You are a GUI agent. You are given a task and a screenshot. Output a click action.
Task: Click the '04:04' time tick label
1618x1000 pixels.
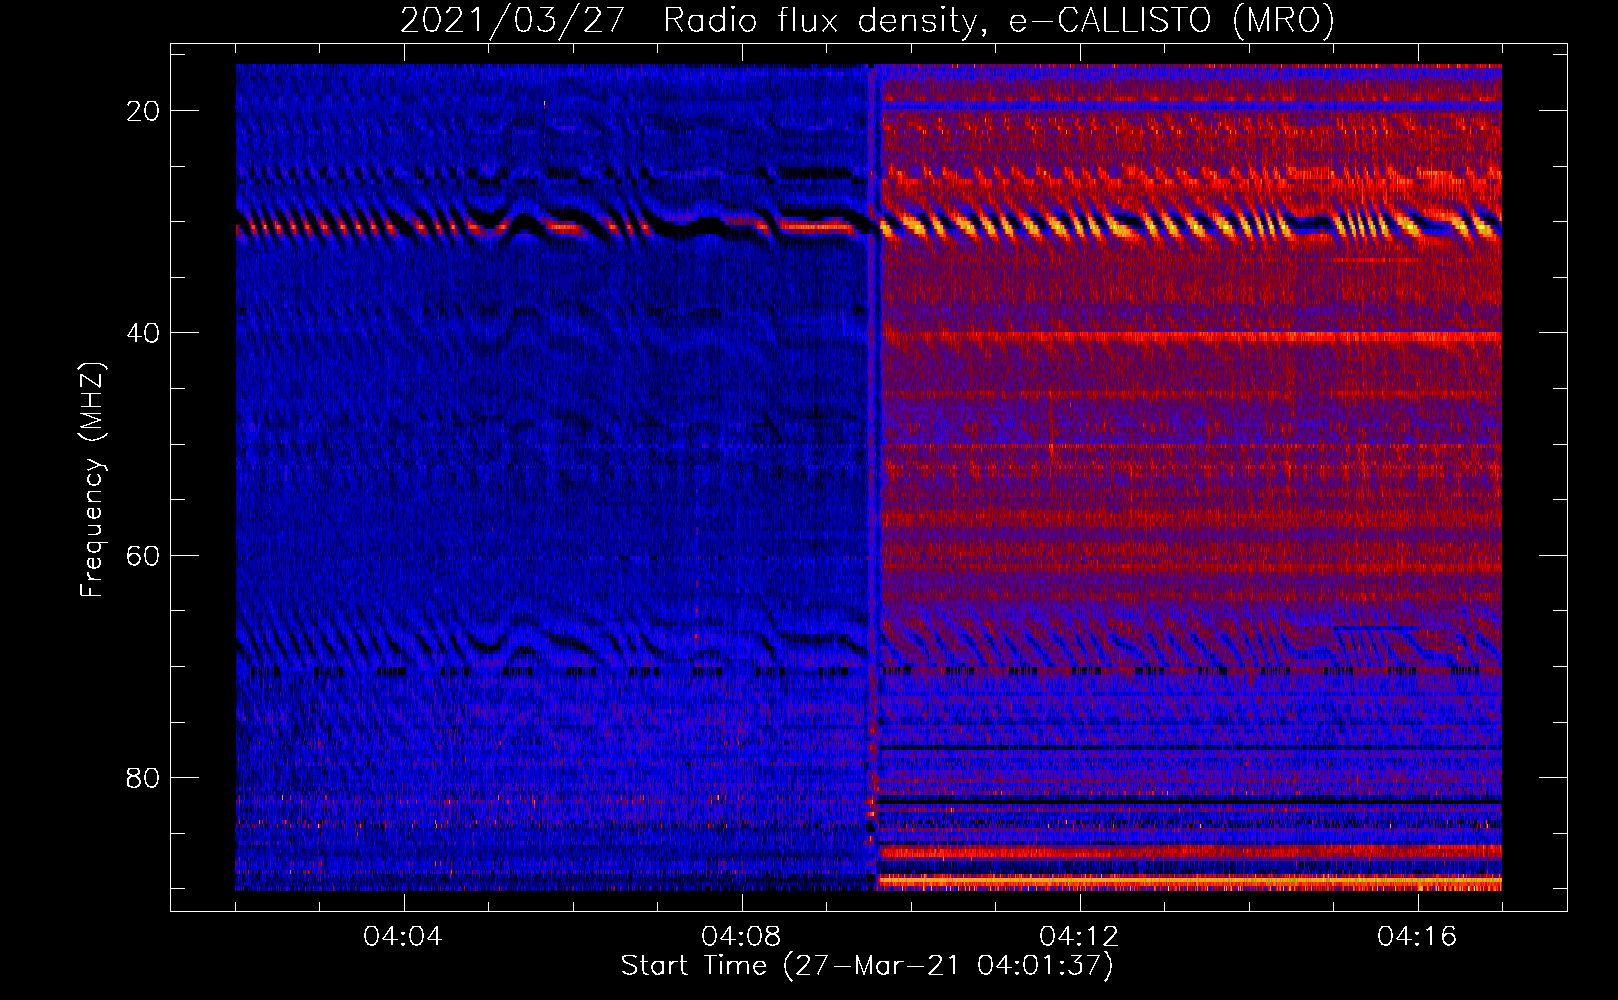(x=403, y=937)
